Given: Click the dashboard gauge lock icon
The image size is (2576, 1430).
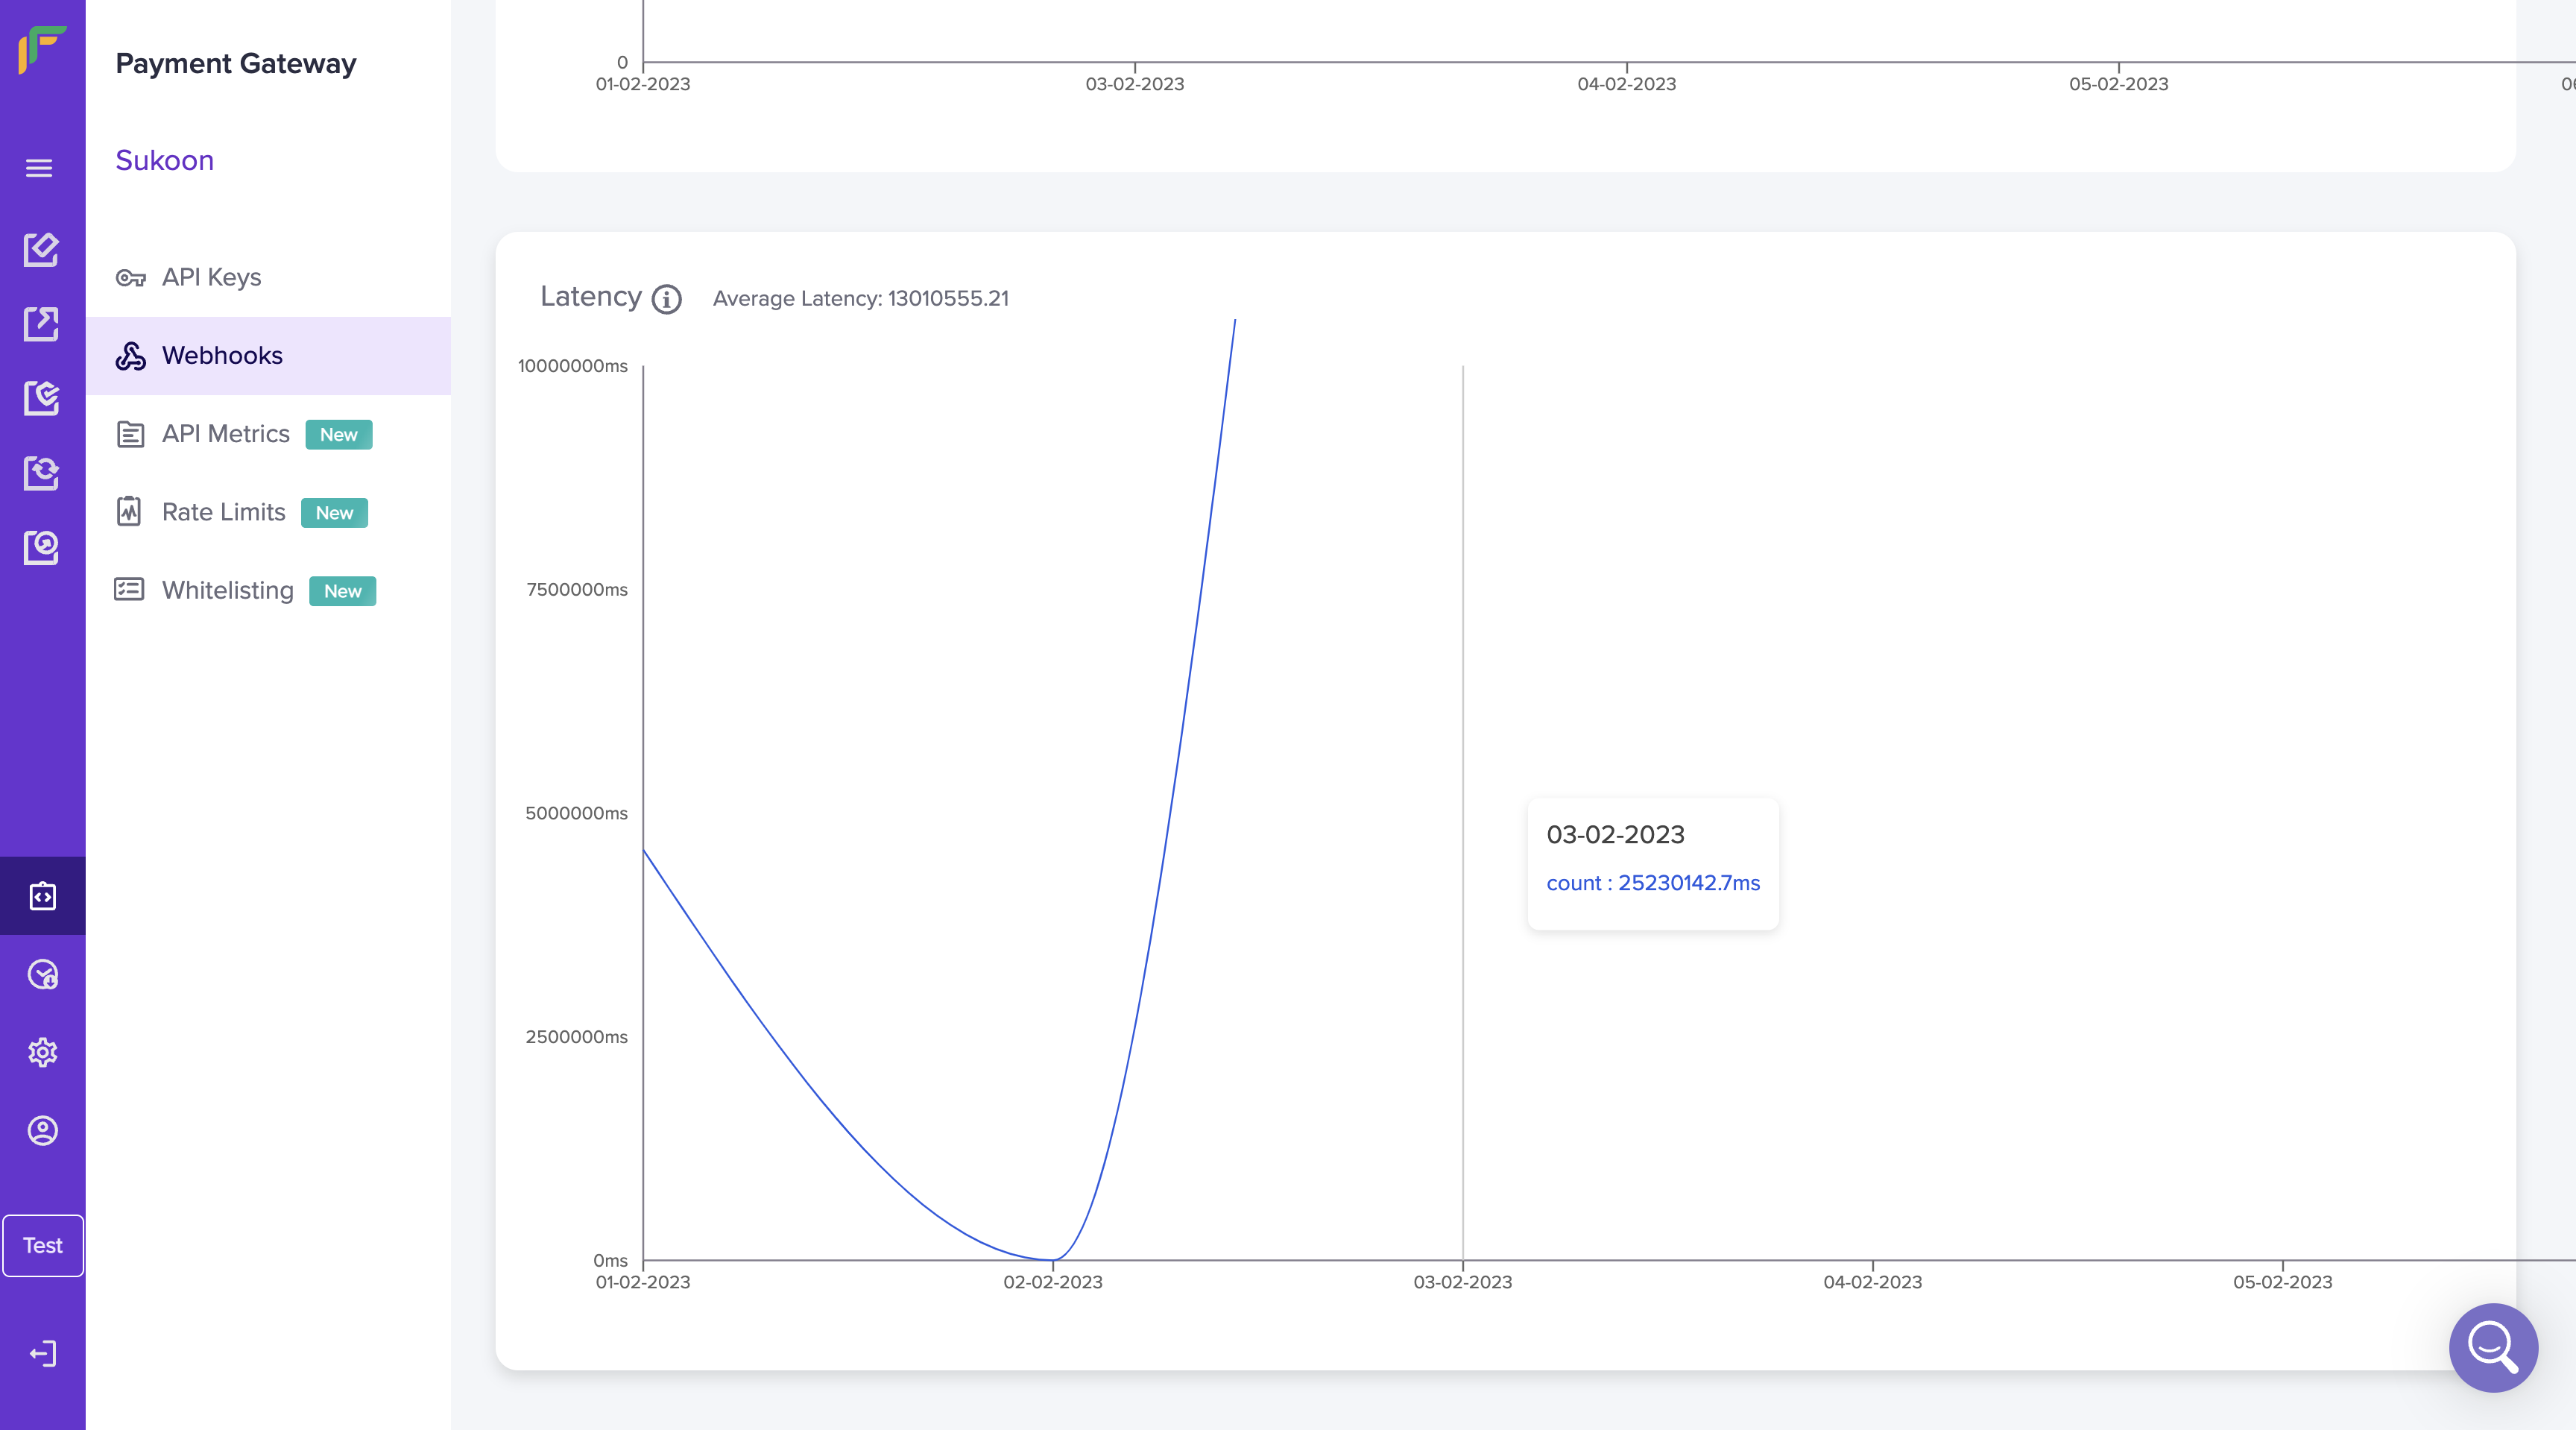Looking at the screenshot, I should click(42, 974).
